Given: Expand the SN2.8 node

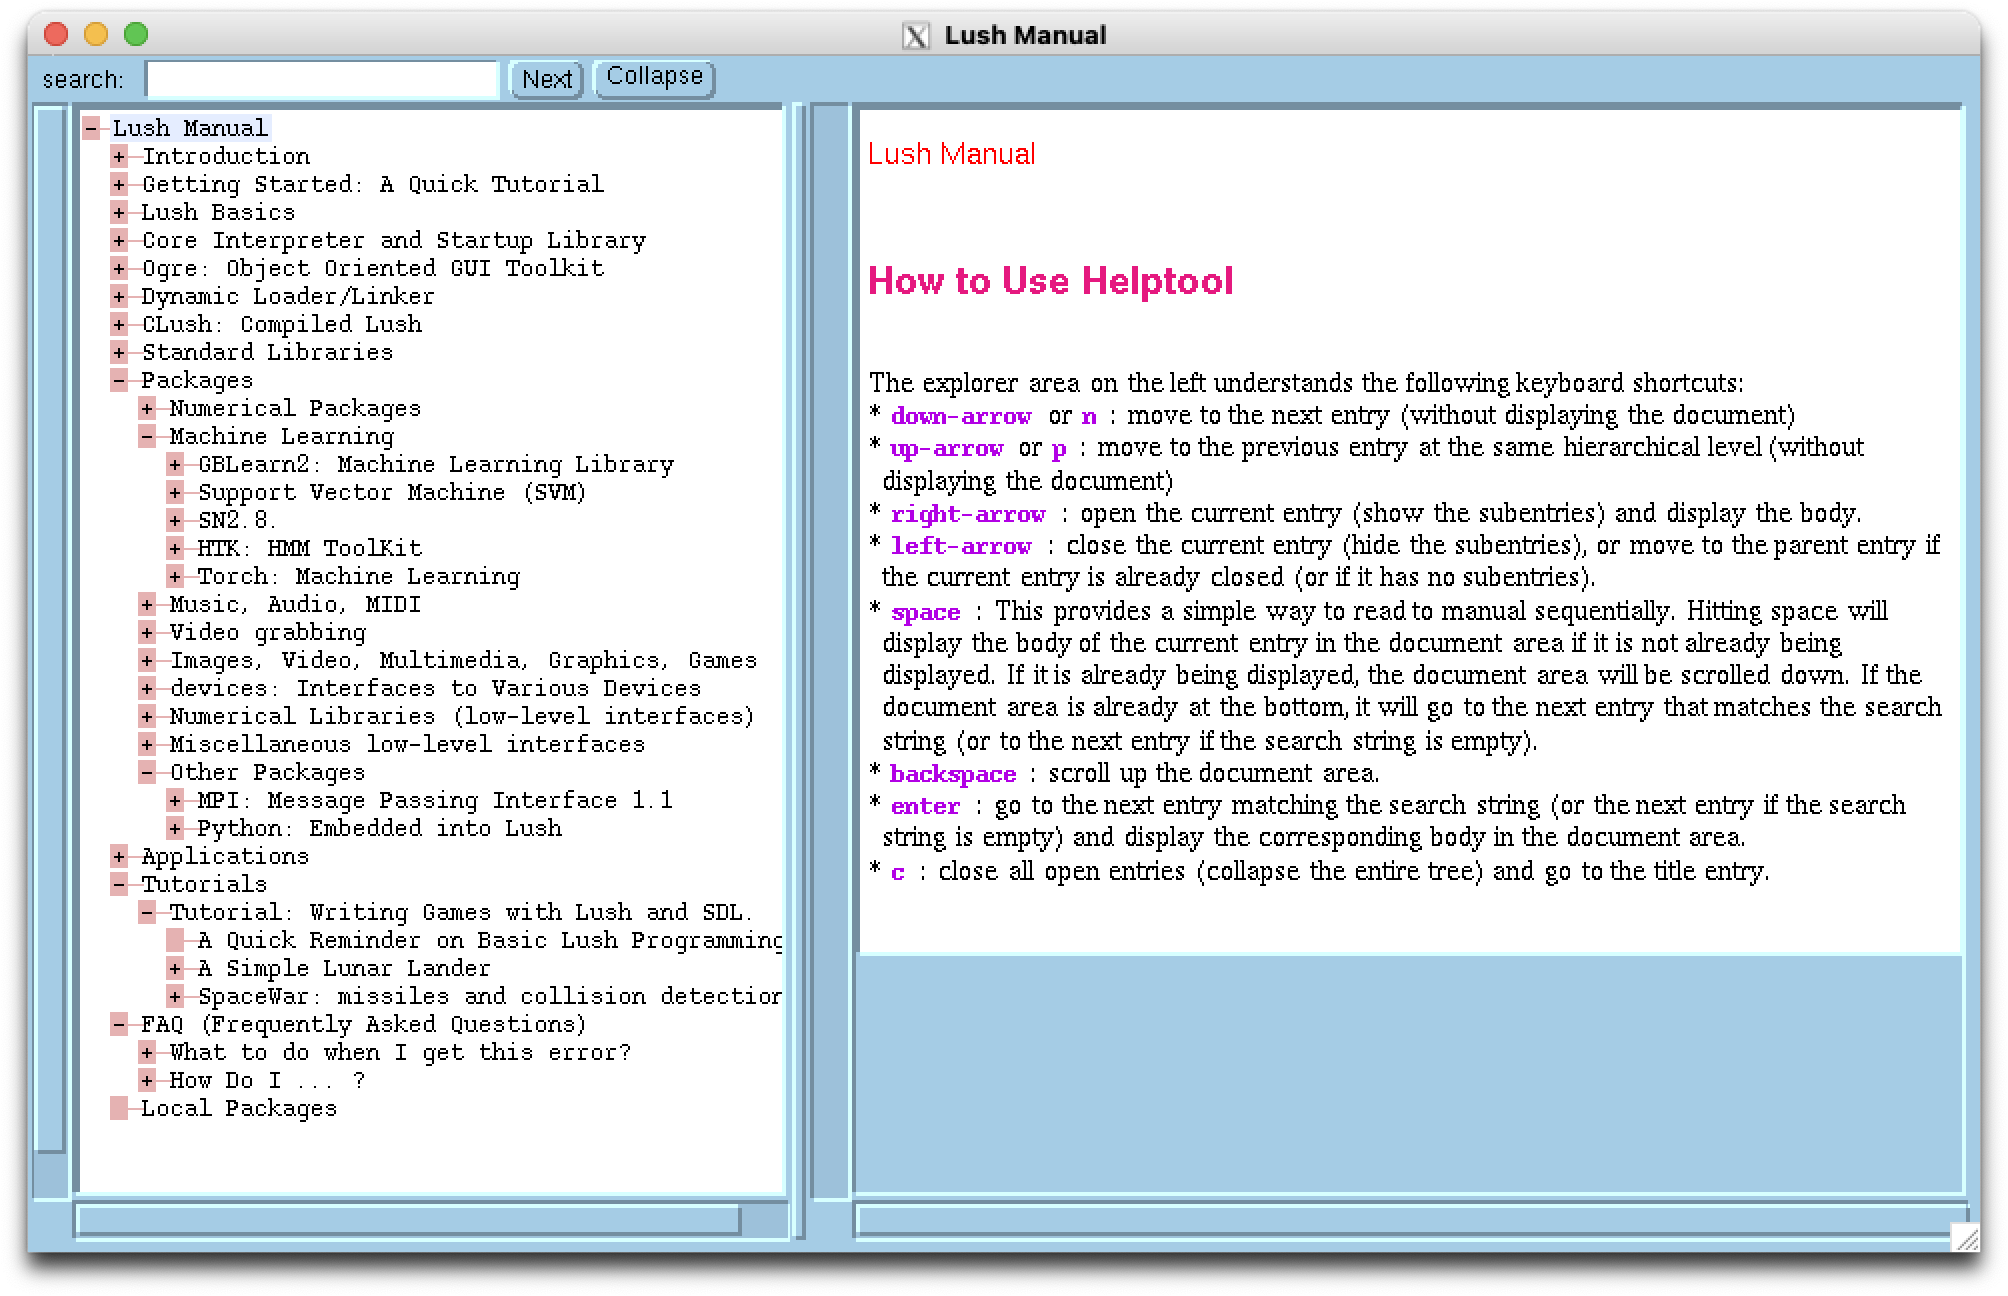Looking at the screenshot, I should (175, 520).
